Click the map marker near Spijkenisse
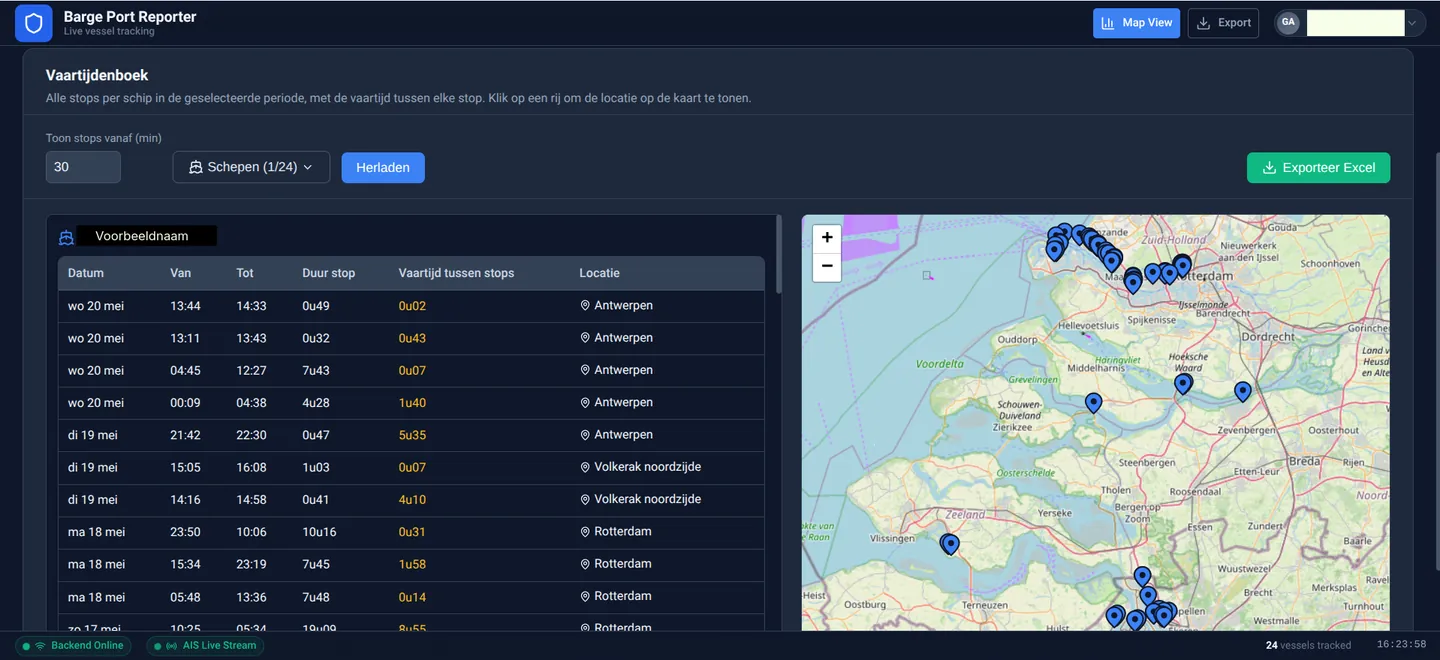 click(x=1132, y=283)
